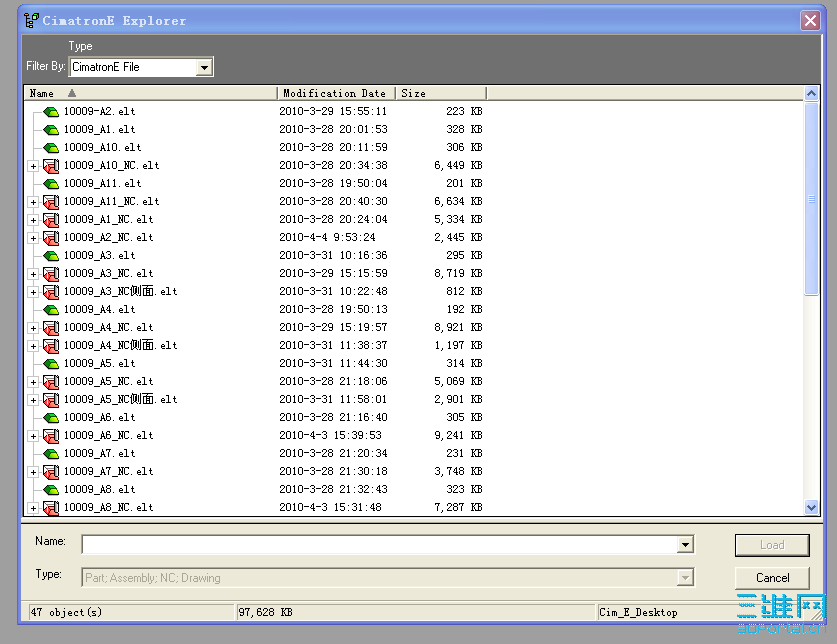Viewport: 837px width, 644px height.
Task: Expand the 10009_A2_NC.elt tree node
Action: (34, 238)
